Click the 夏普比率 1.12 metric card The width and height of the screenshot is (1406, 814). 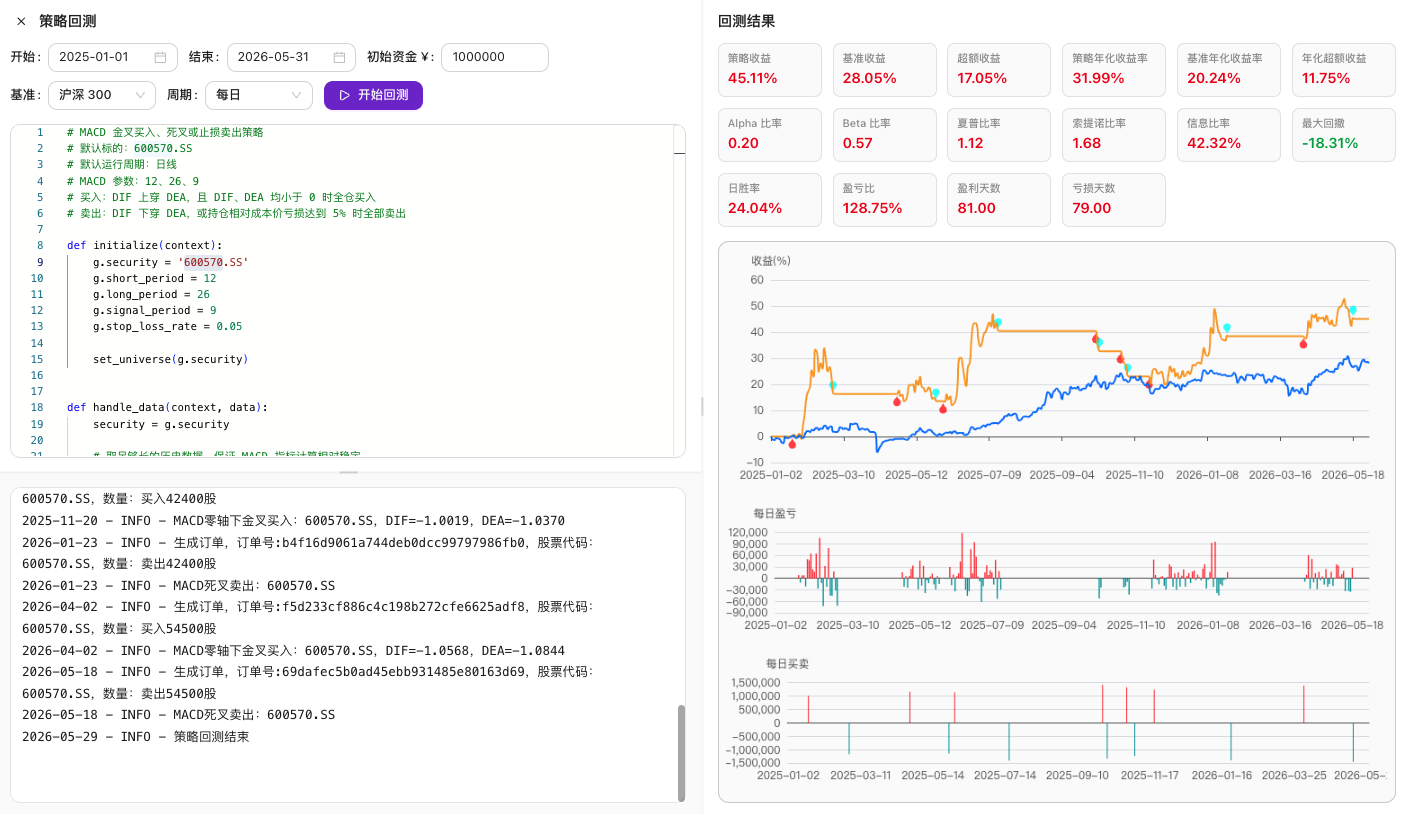tap(998, 135)
